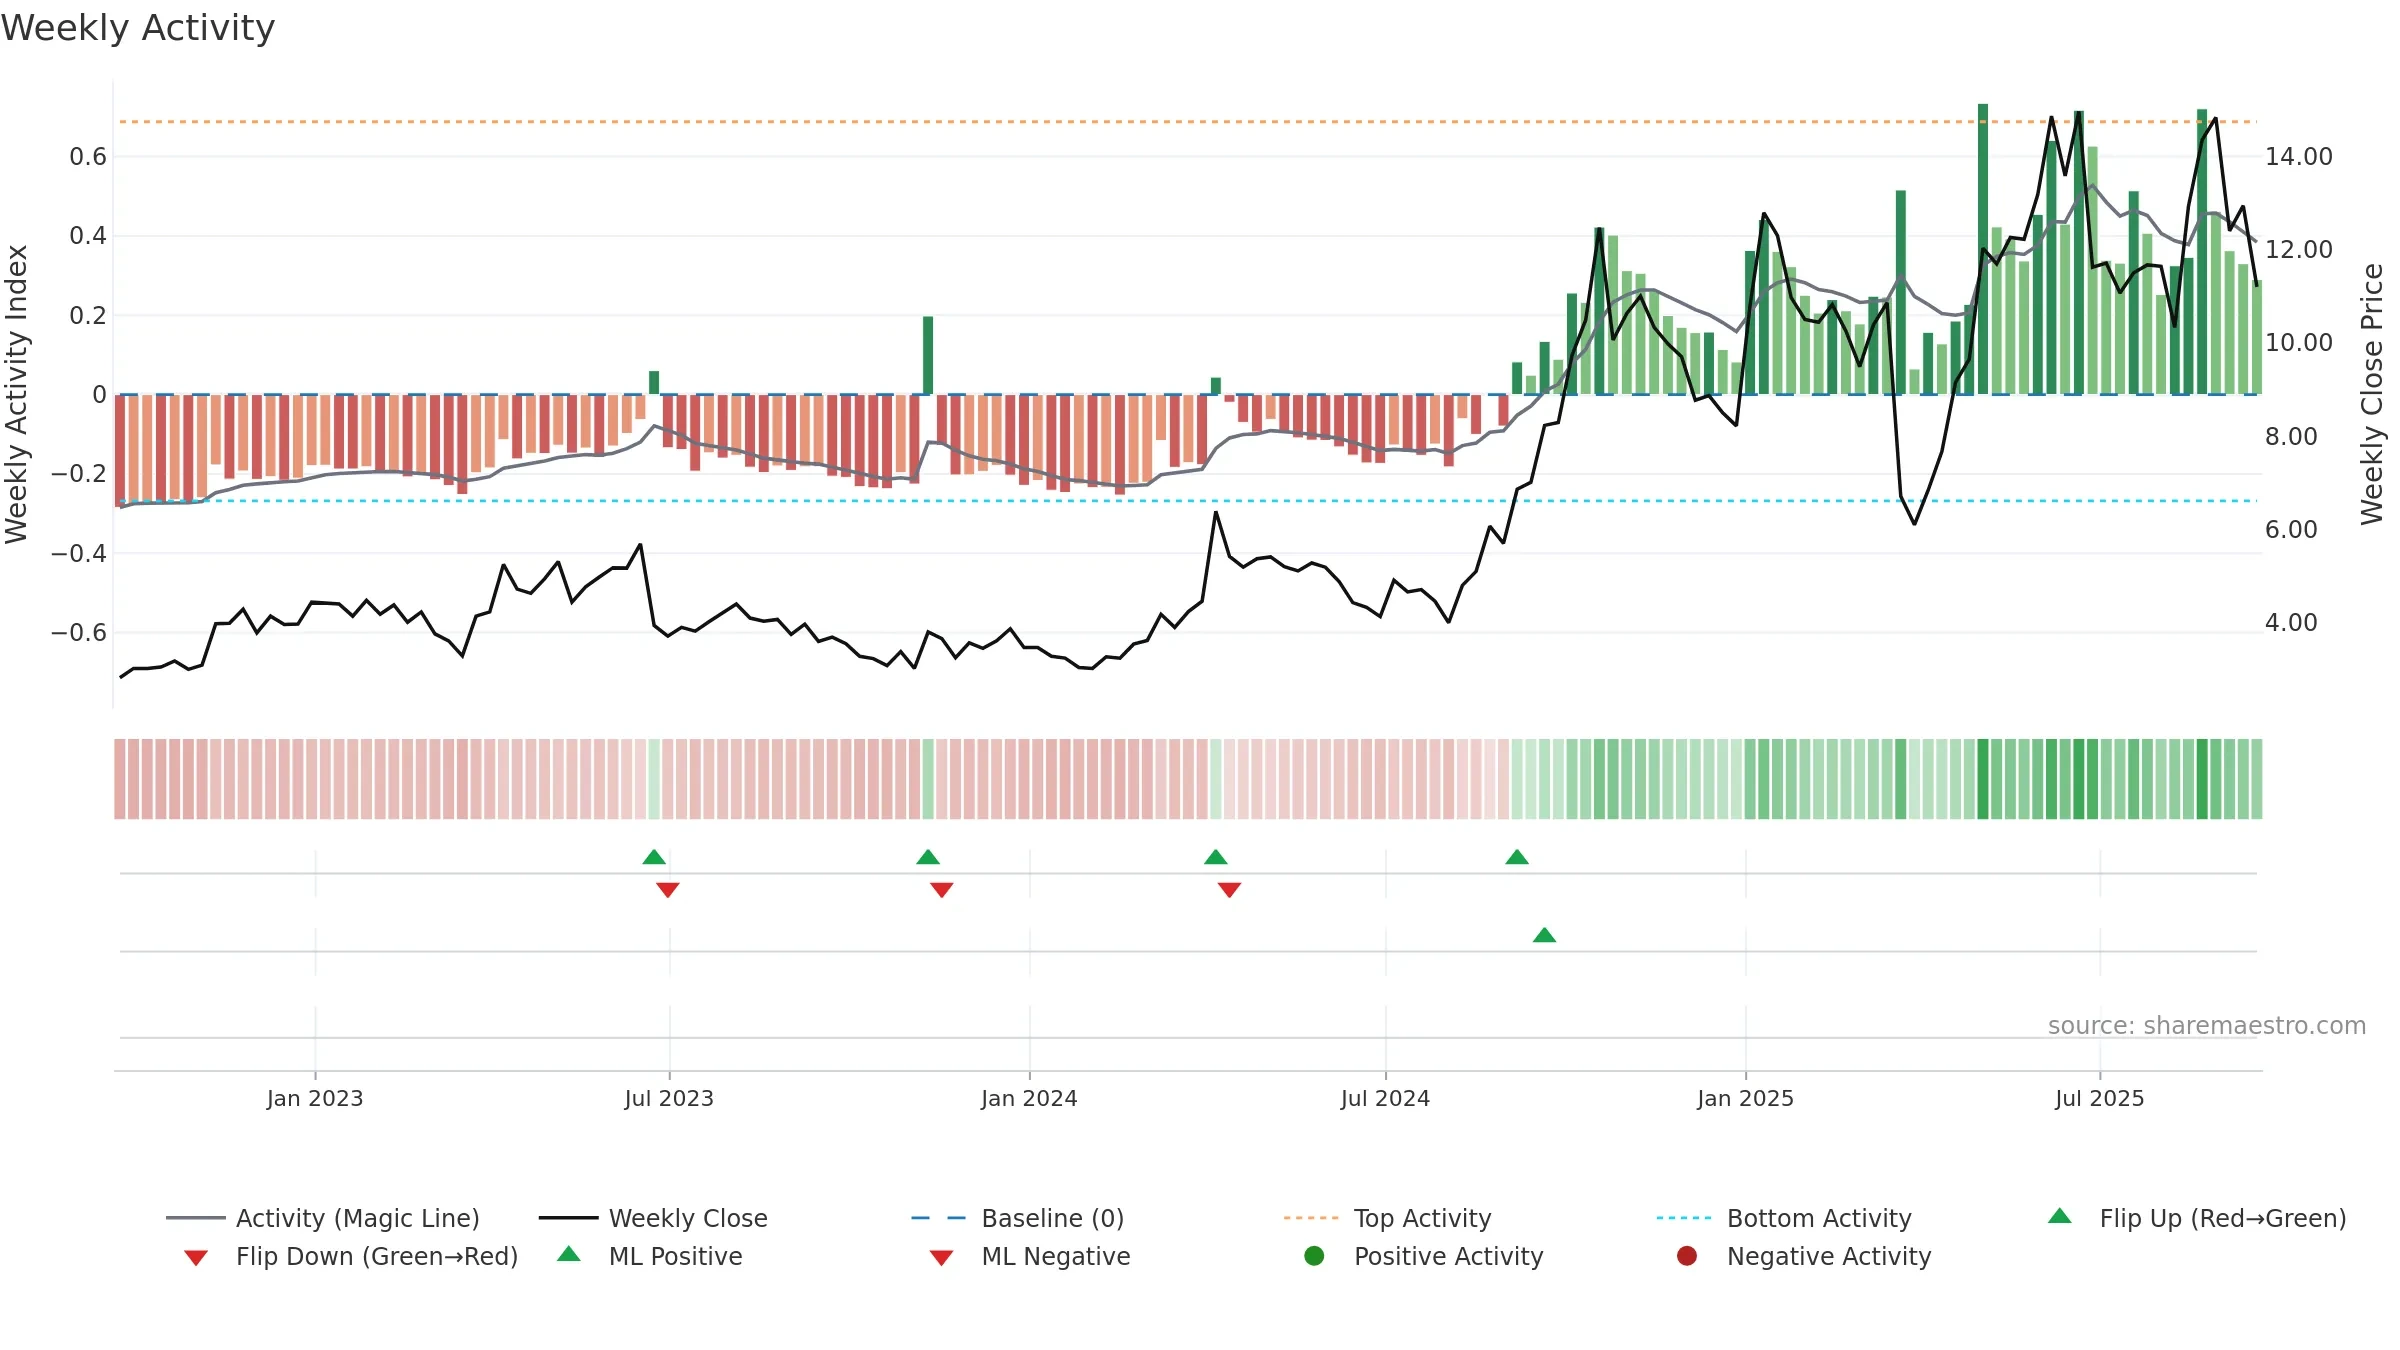Click the red Negative Activity legend dot

coord(1687,1256)
